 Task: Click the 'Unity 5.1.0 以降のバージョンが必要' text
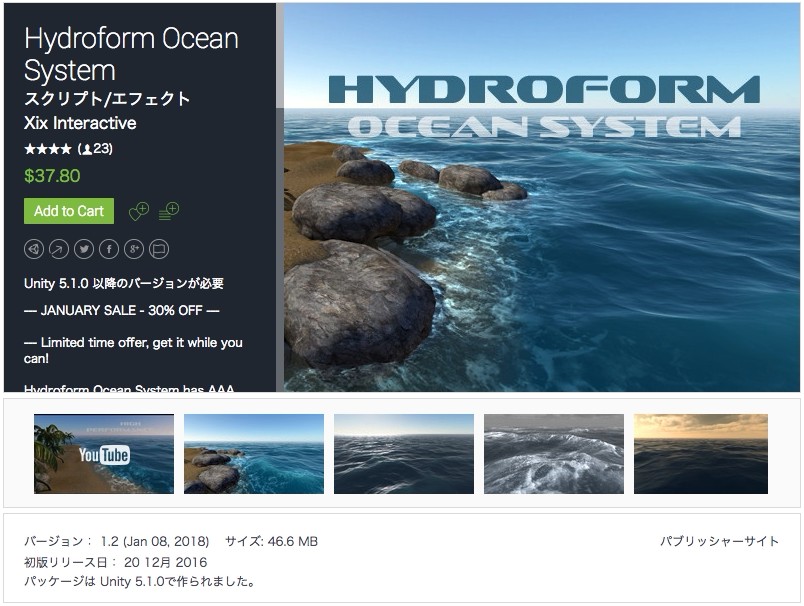pos(124,284)
